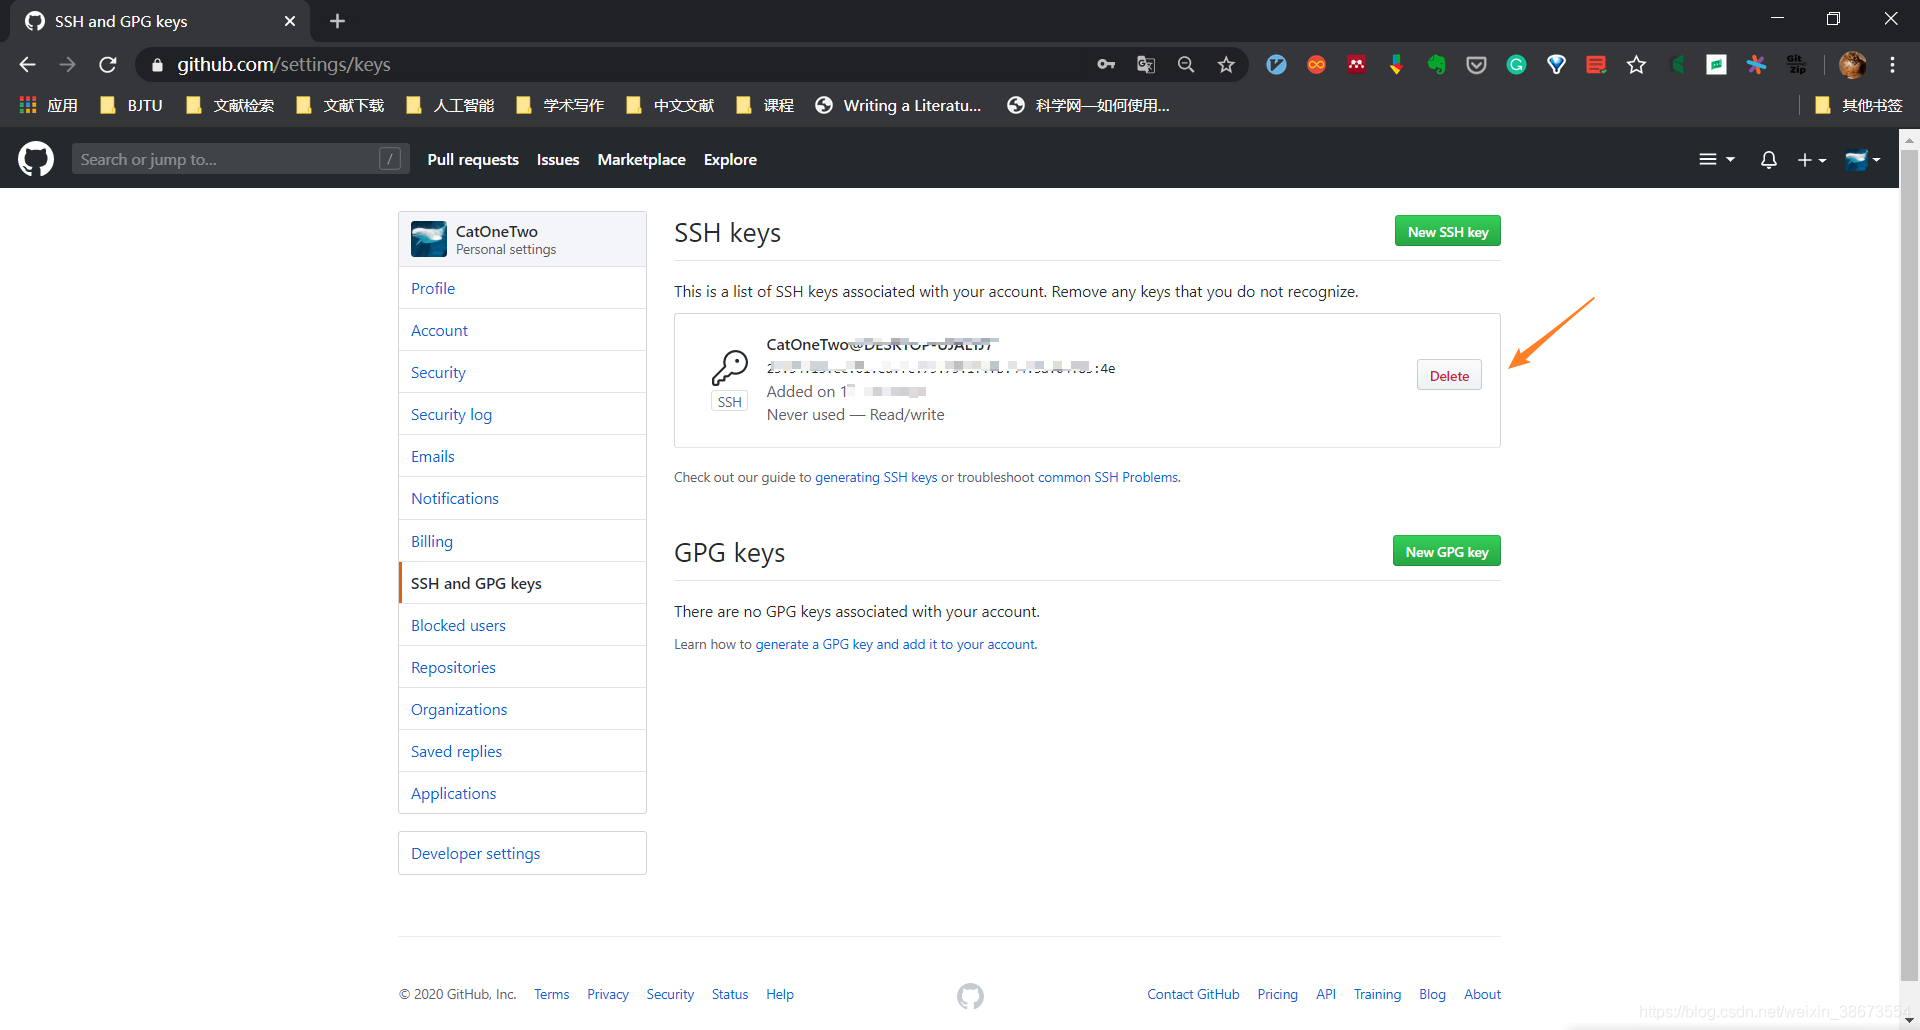Open the 应用 apps shortcut in bookmarks bar
The image size is (1920, 1030).
point(48,105)
